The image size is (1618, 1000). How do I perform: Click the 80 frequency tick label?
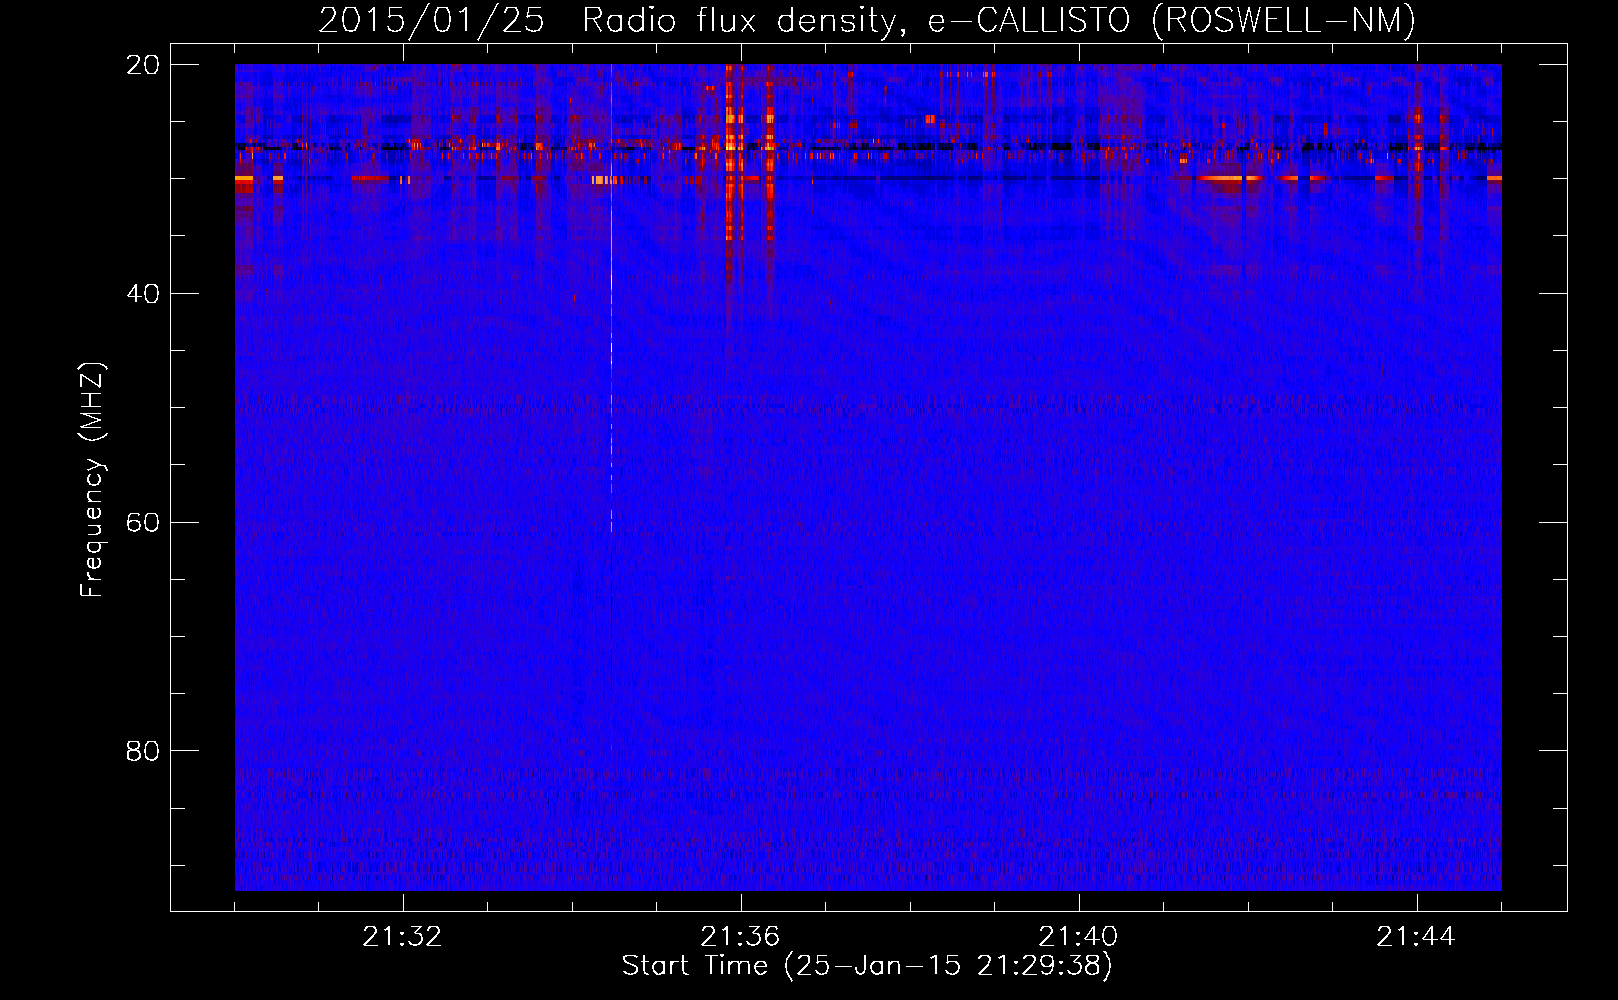(143, 751)
